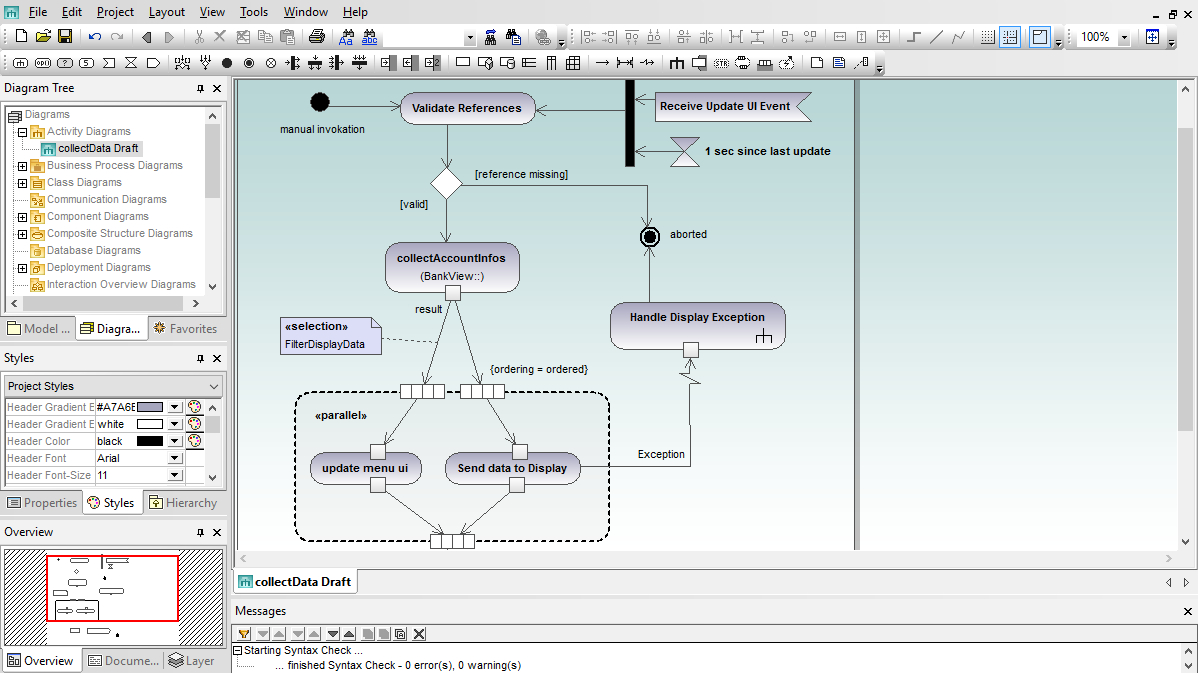
Task: Open the Tools menu
Action: (254, 12)
